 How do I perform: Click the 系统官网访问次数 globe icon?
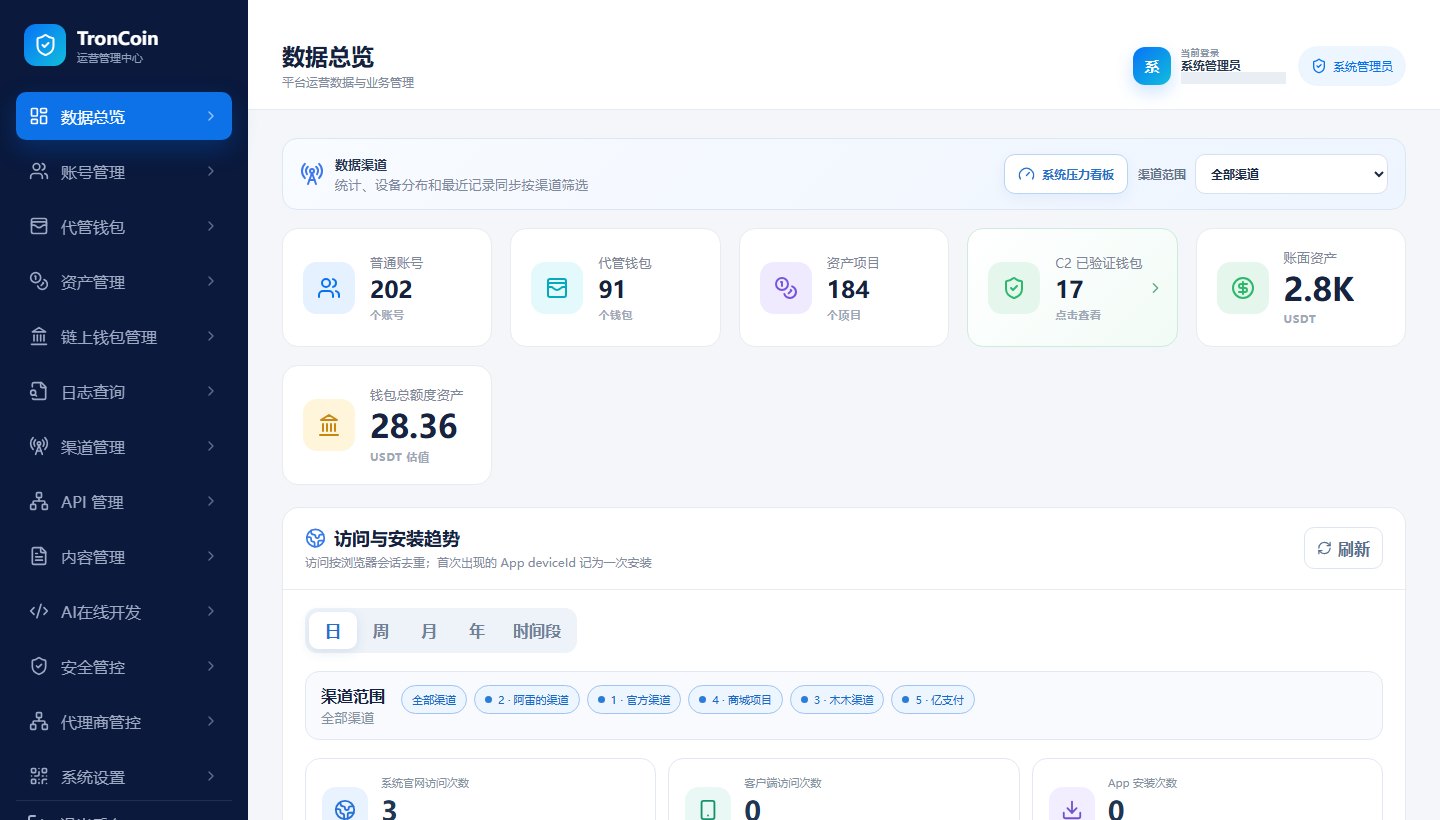click(x=345, y=808)
